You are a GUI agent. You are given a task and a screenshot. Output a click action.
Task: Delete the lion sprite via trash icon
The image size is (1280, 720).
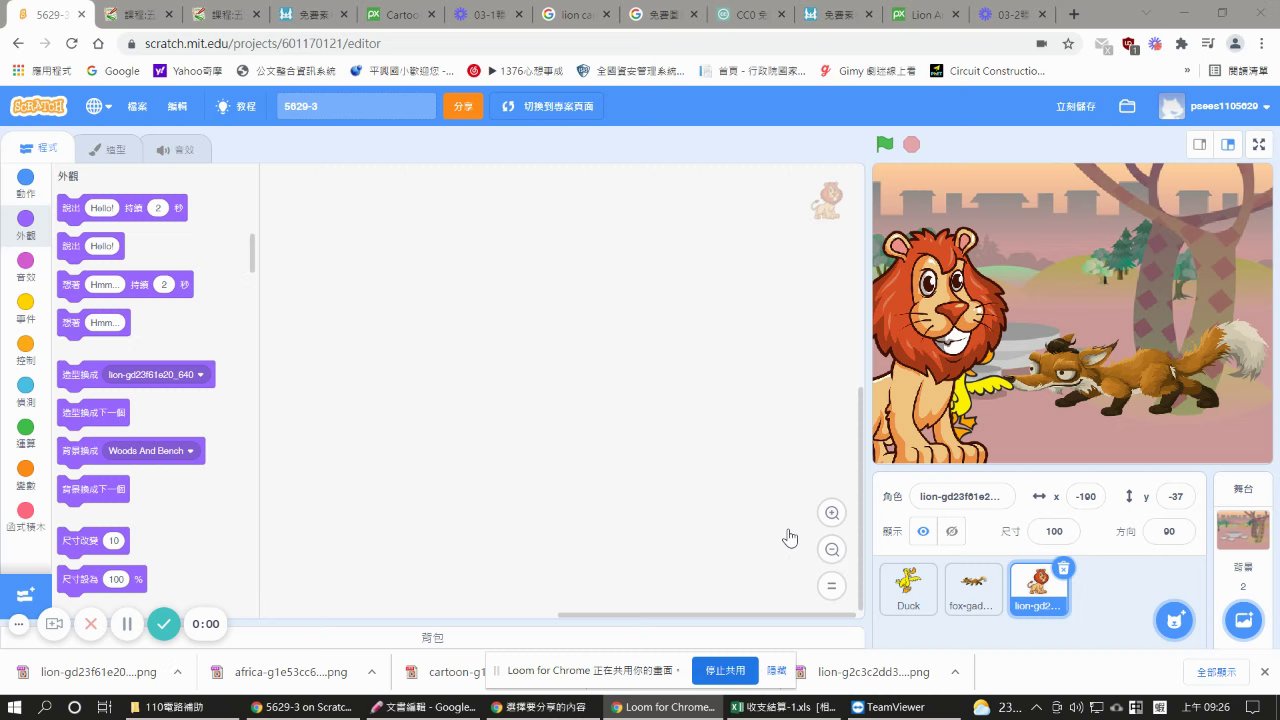[1063, 568]
